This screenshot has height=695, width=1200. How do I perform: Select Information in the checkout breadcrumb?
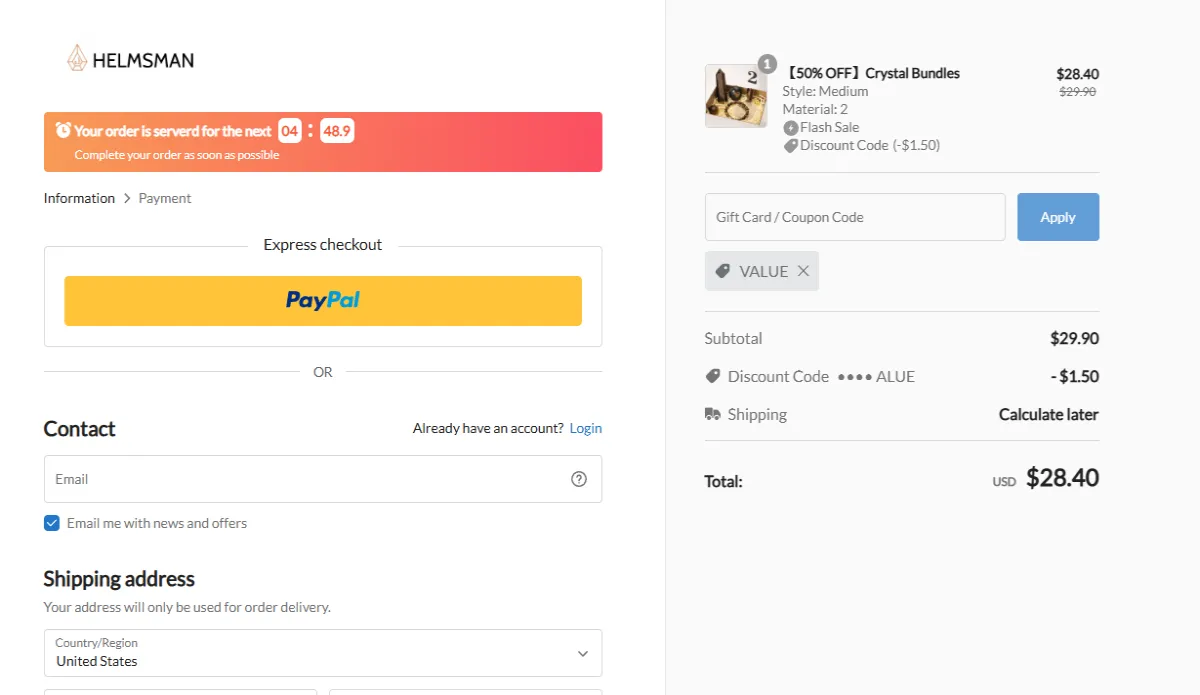pyautogui.click(x=79, y=197)
